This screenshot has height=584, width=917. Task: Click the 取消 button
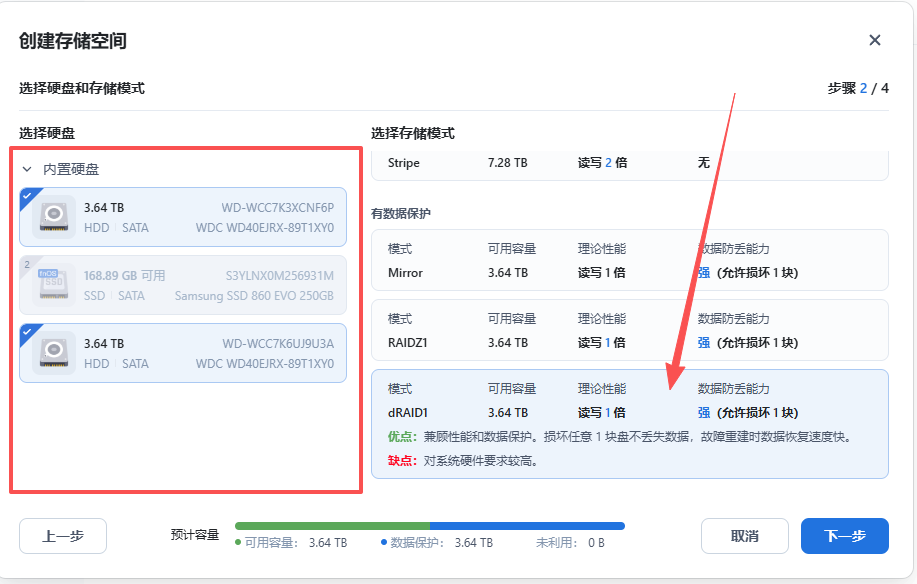(x=744, y=536)
